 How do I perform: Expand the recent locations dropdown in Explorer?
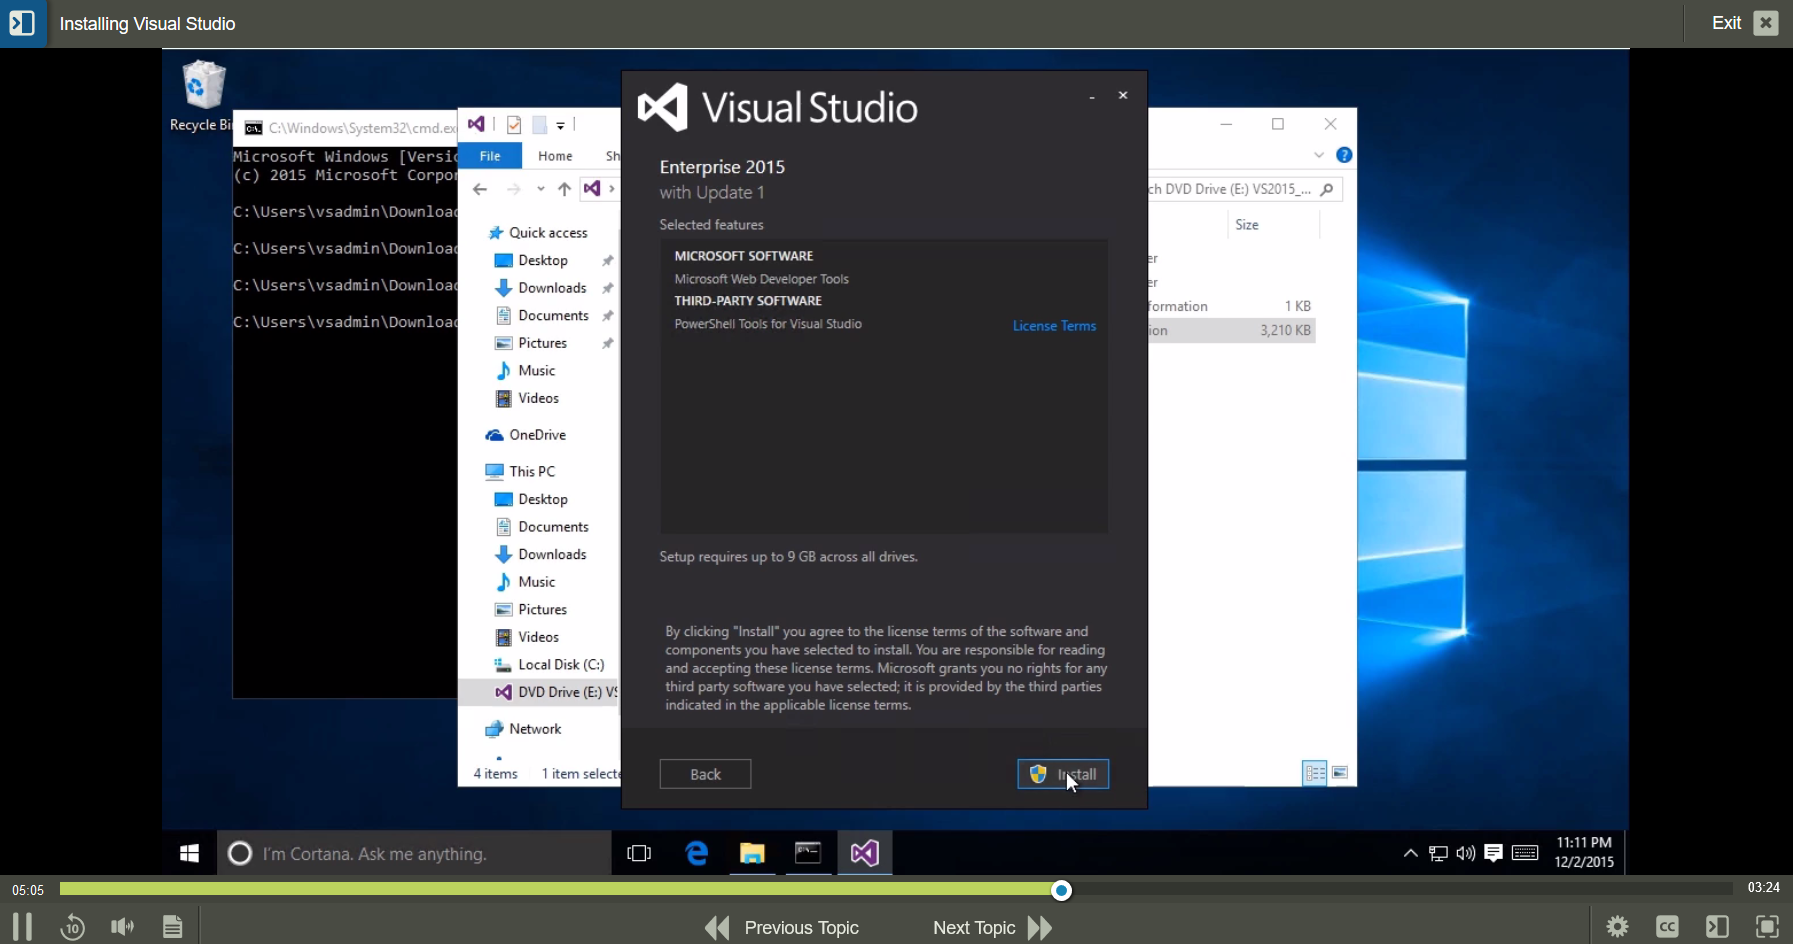[541, 189]
